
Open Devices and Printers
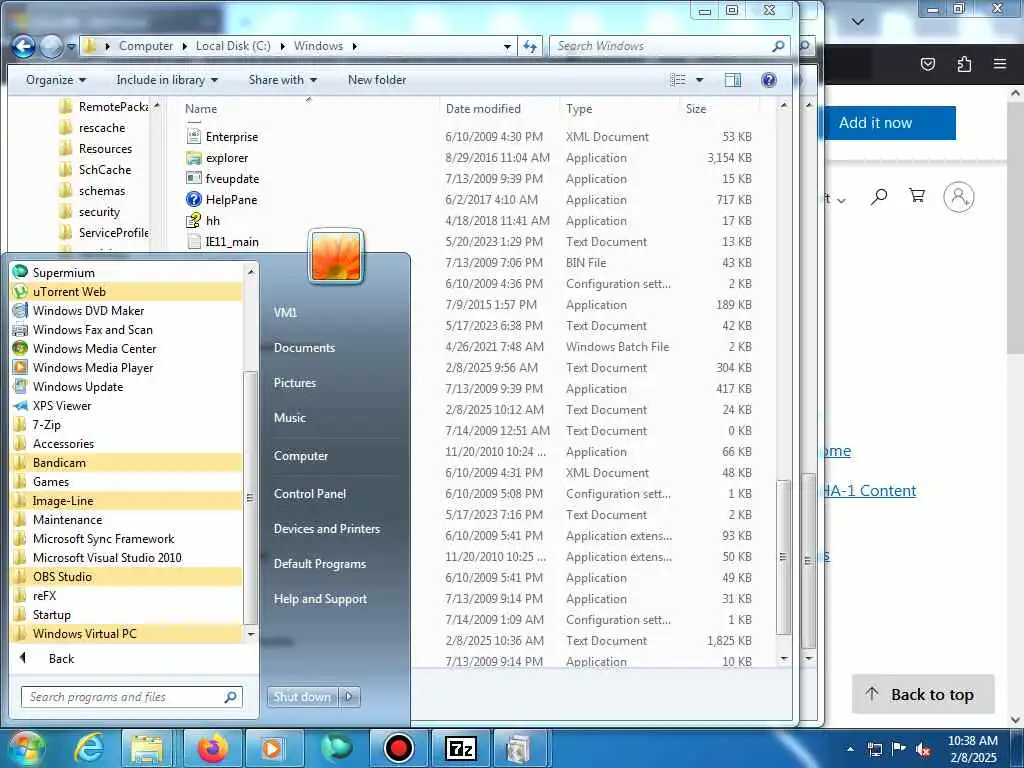(x=327, y=528)
